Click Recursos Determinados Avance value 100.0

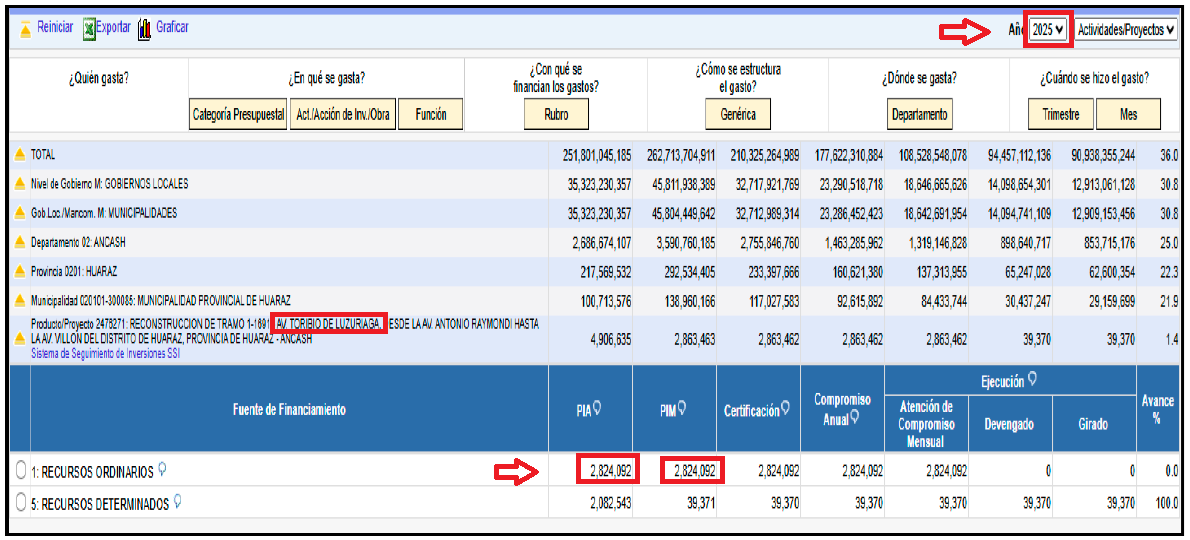pyautogui.click(x=1167, y=504)
